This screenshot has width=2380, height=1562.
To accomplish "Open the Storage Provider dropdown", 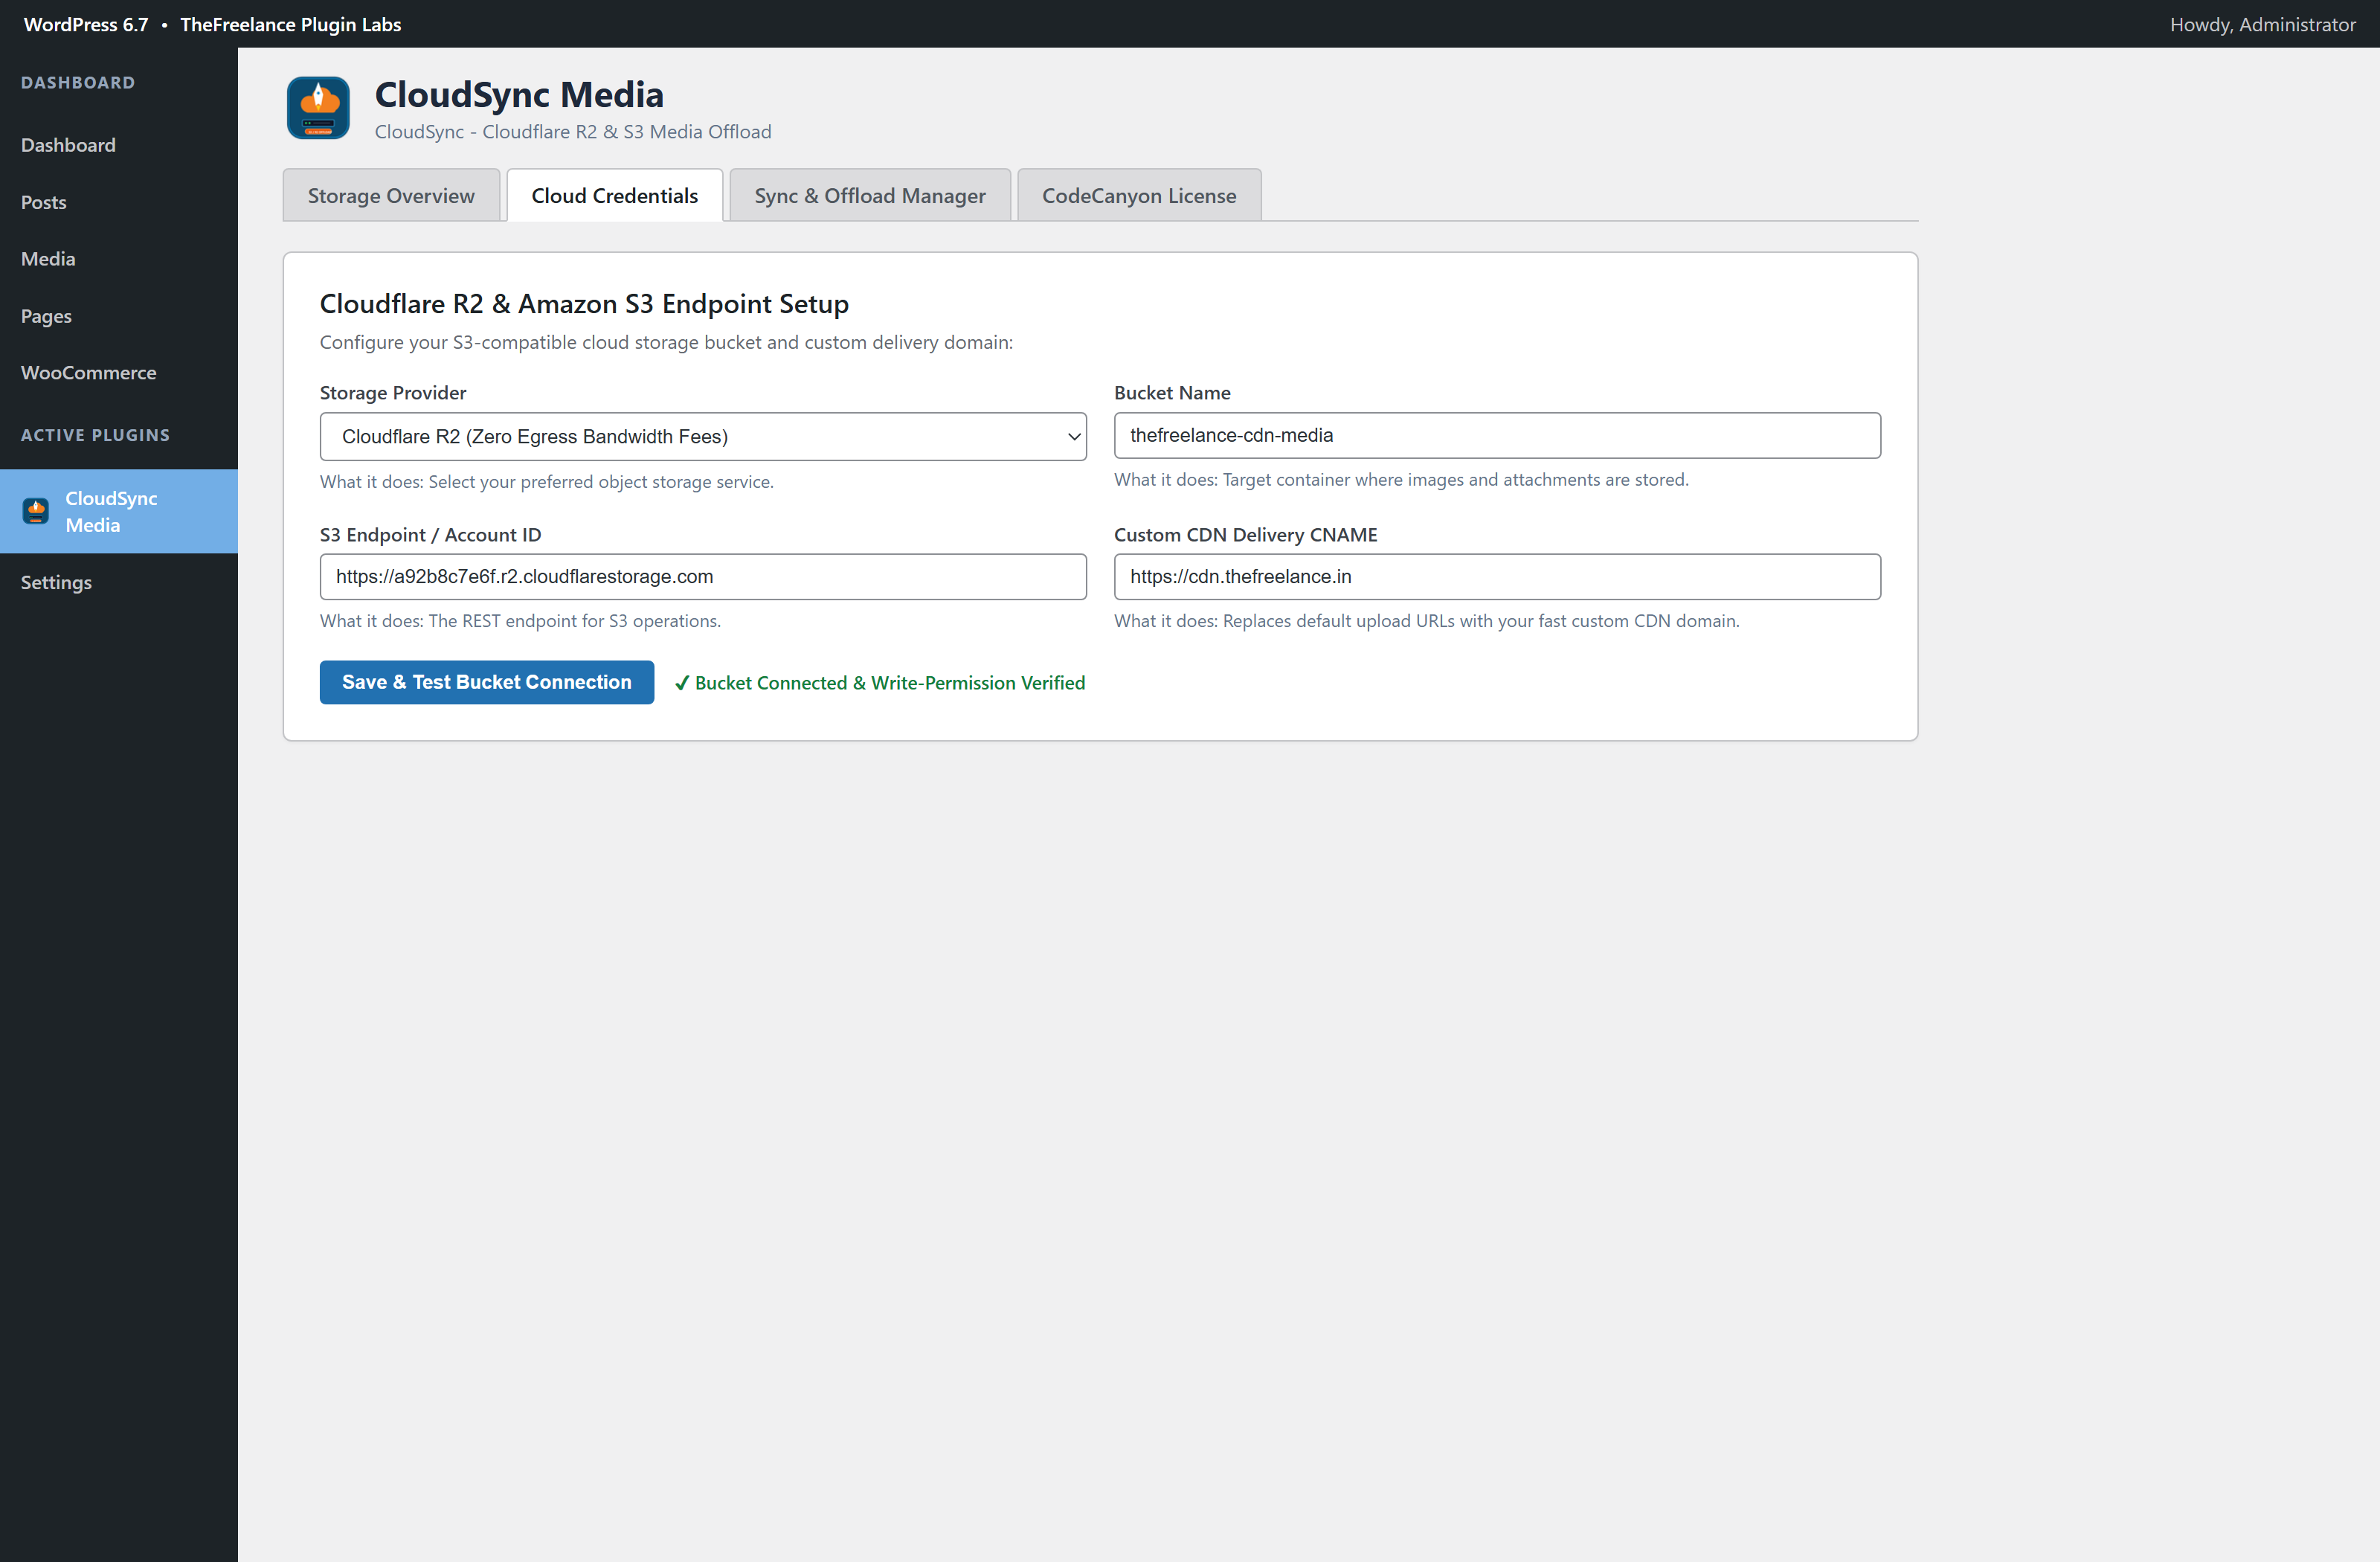I will coord(703,436).
